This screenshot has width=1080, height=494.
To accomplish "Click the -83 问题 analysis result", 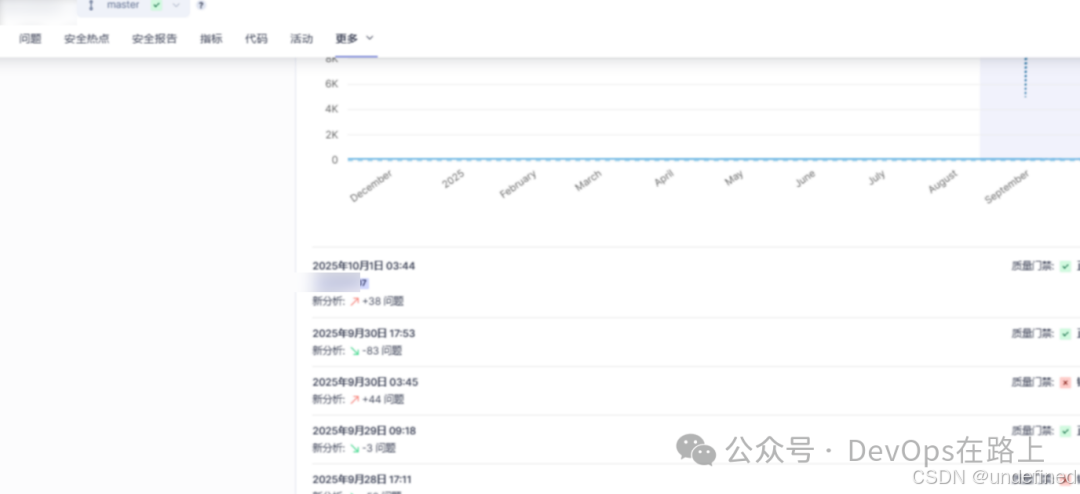I will 382,351.
